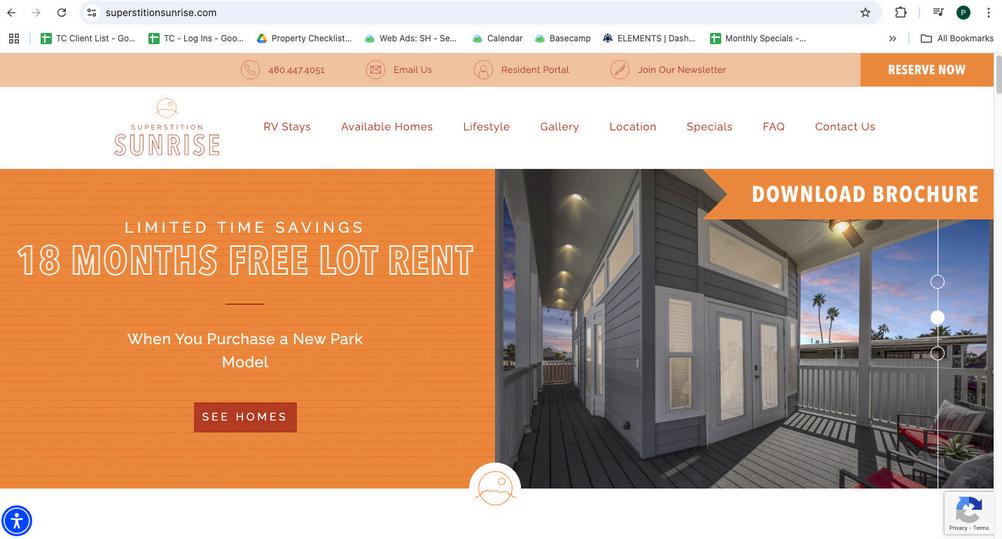
Task: Go to the Available Homes menu item
Action: click(x=387, y=127)
